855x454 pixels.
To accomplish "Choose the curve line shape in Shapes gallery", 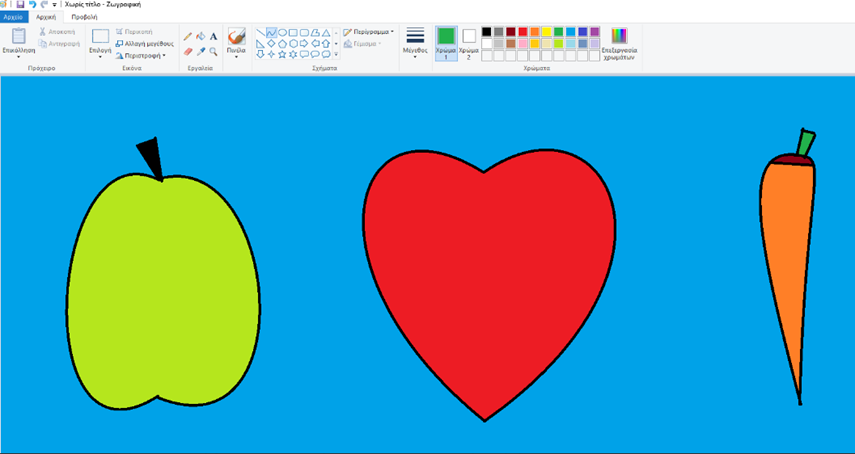I will (x=272, y=33).
